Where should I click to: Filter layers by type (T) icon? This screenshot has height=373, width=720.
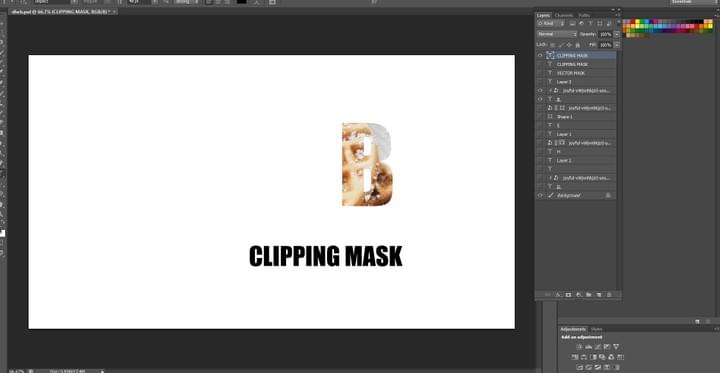click(591, 23)
